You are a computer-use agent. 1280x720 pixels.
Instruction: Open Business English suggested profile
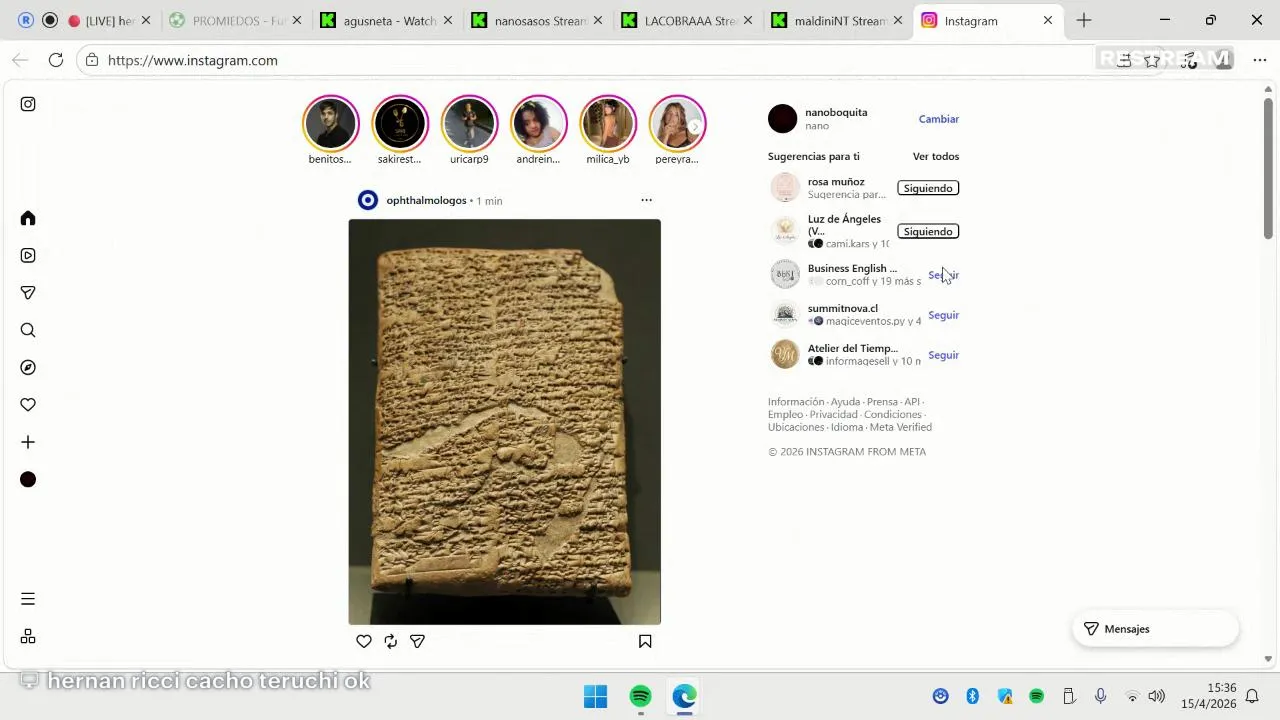[852, 268]
